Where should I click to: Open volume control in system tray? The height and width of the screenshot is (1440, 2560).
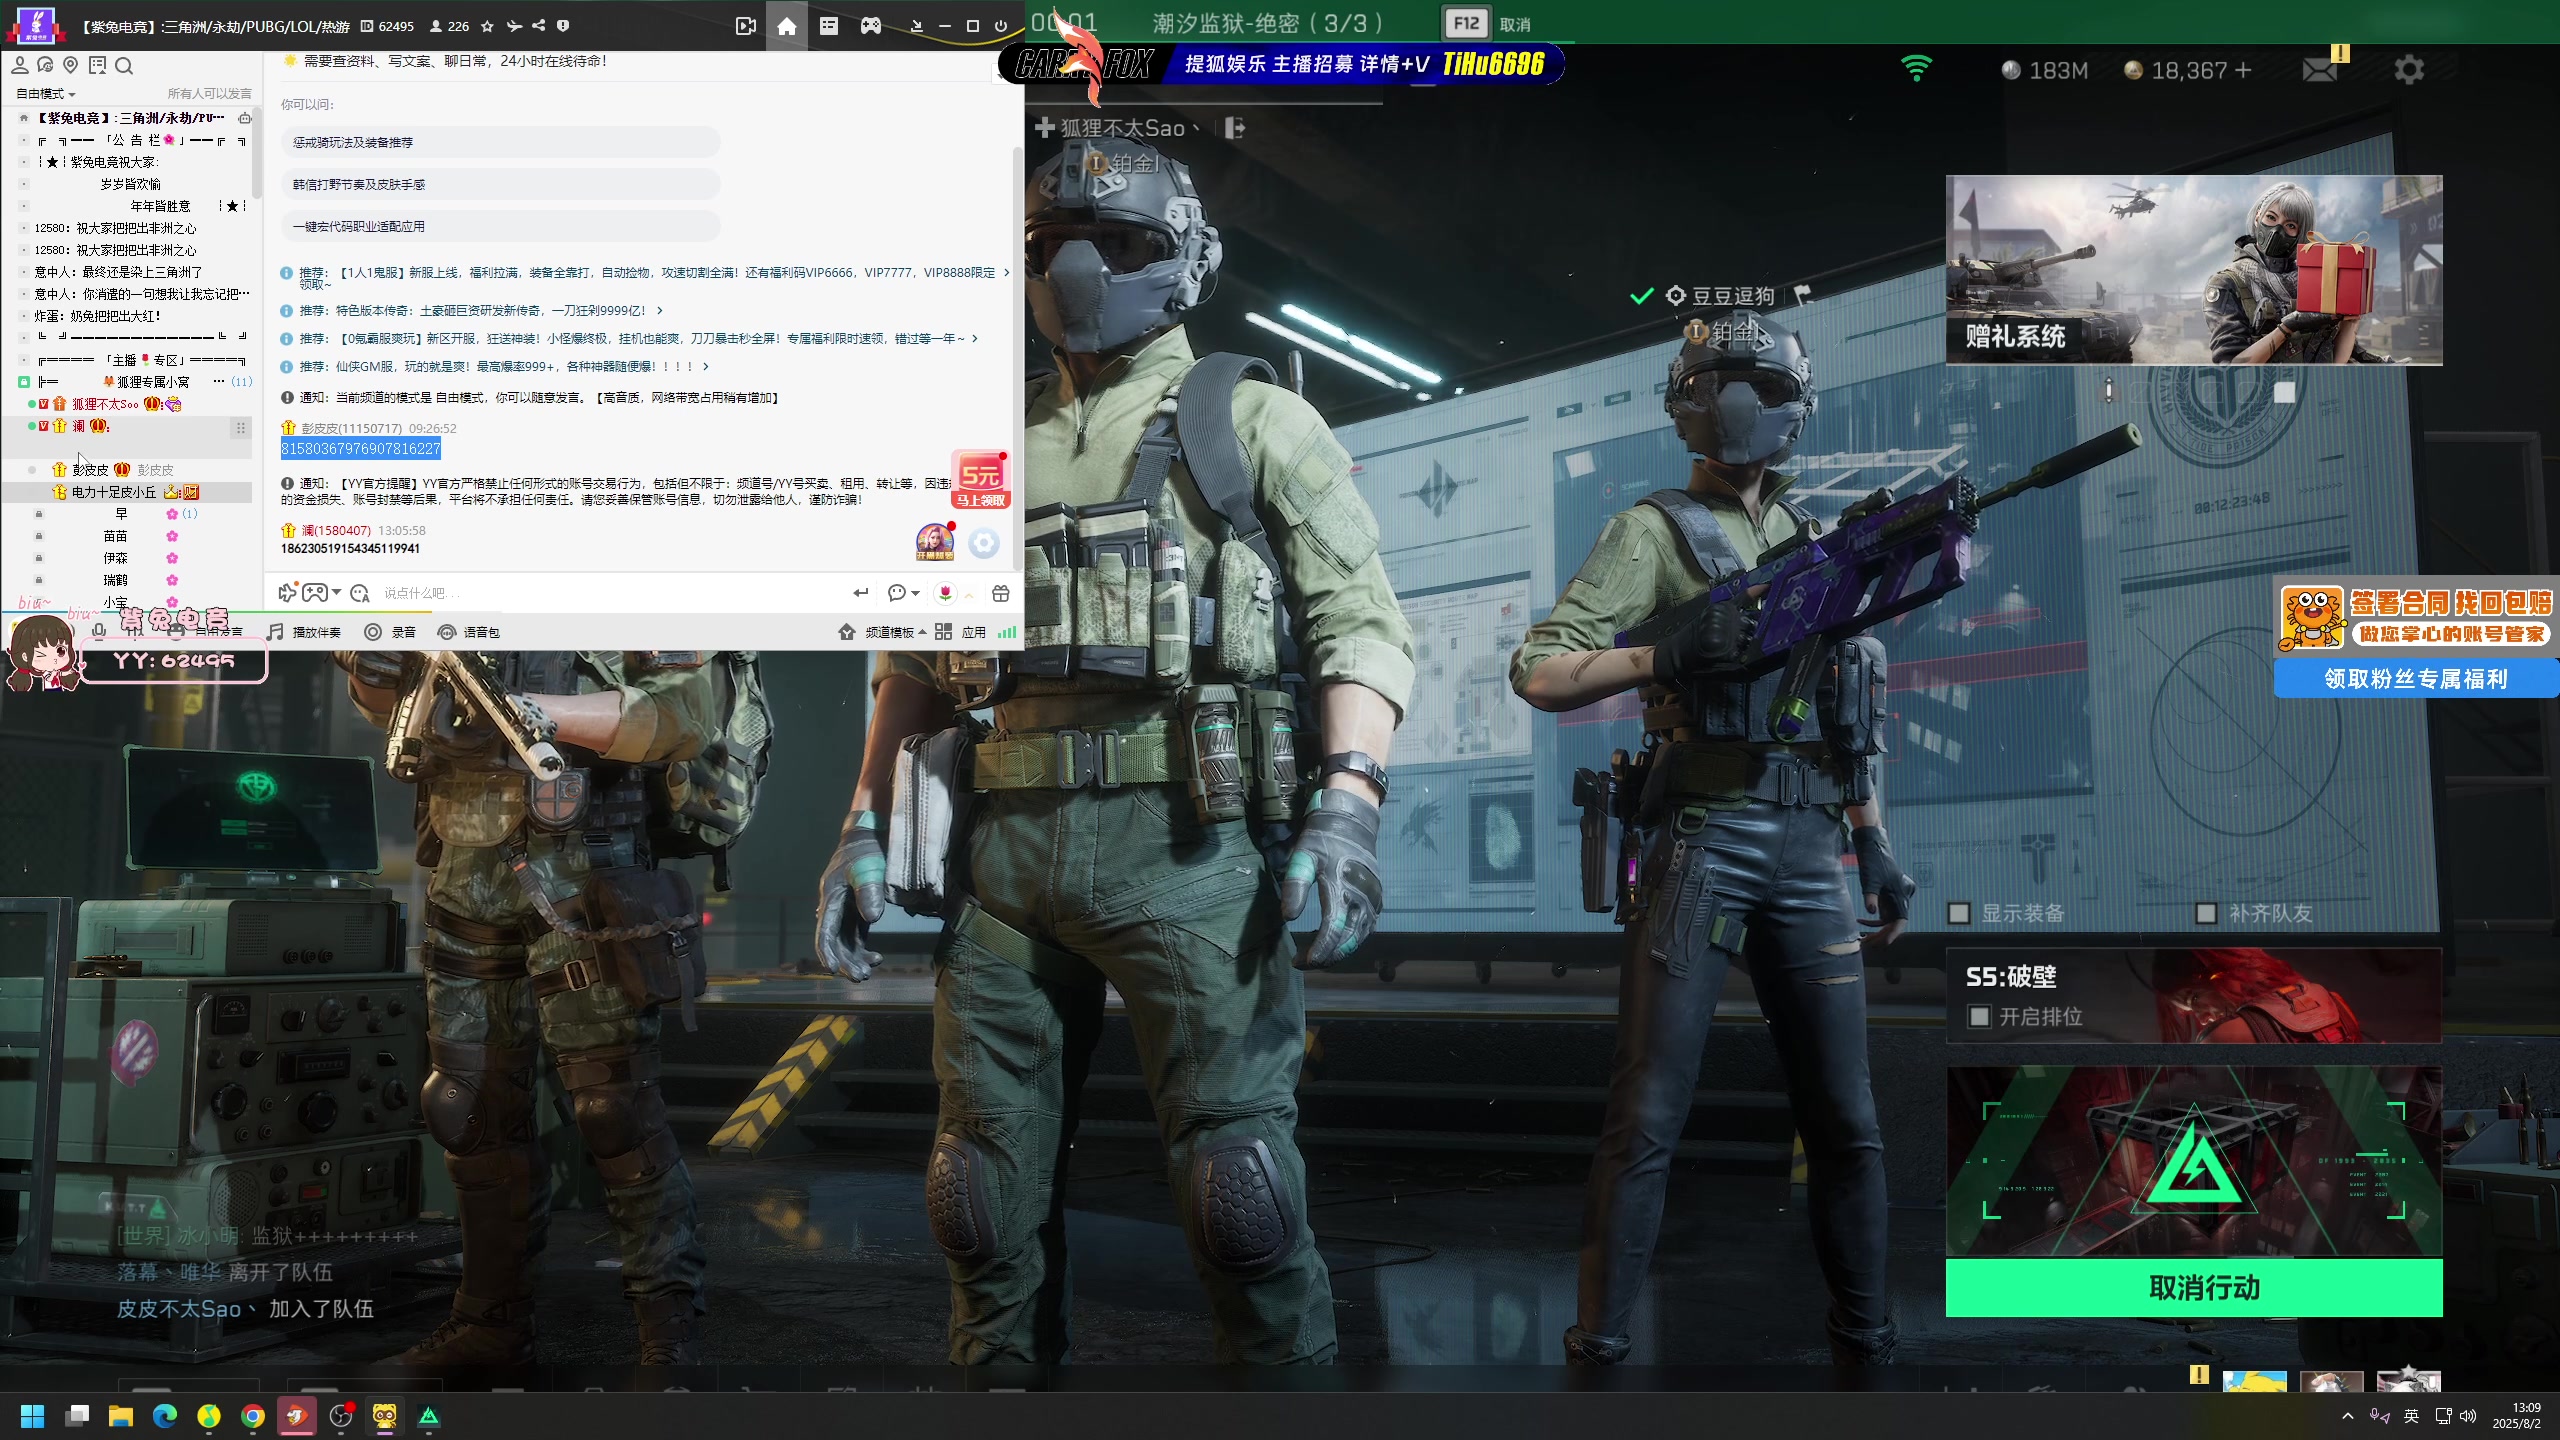[2468, 1416]
